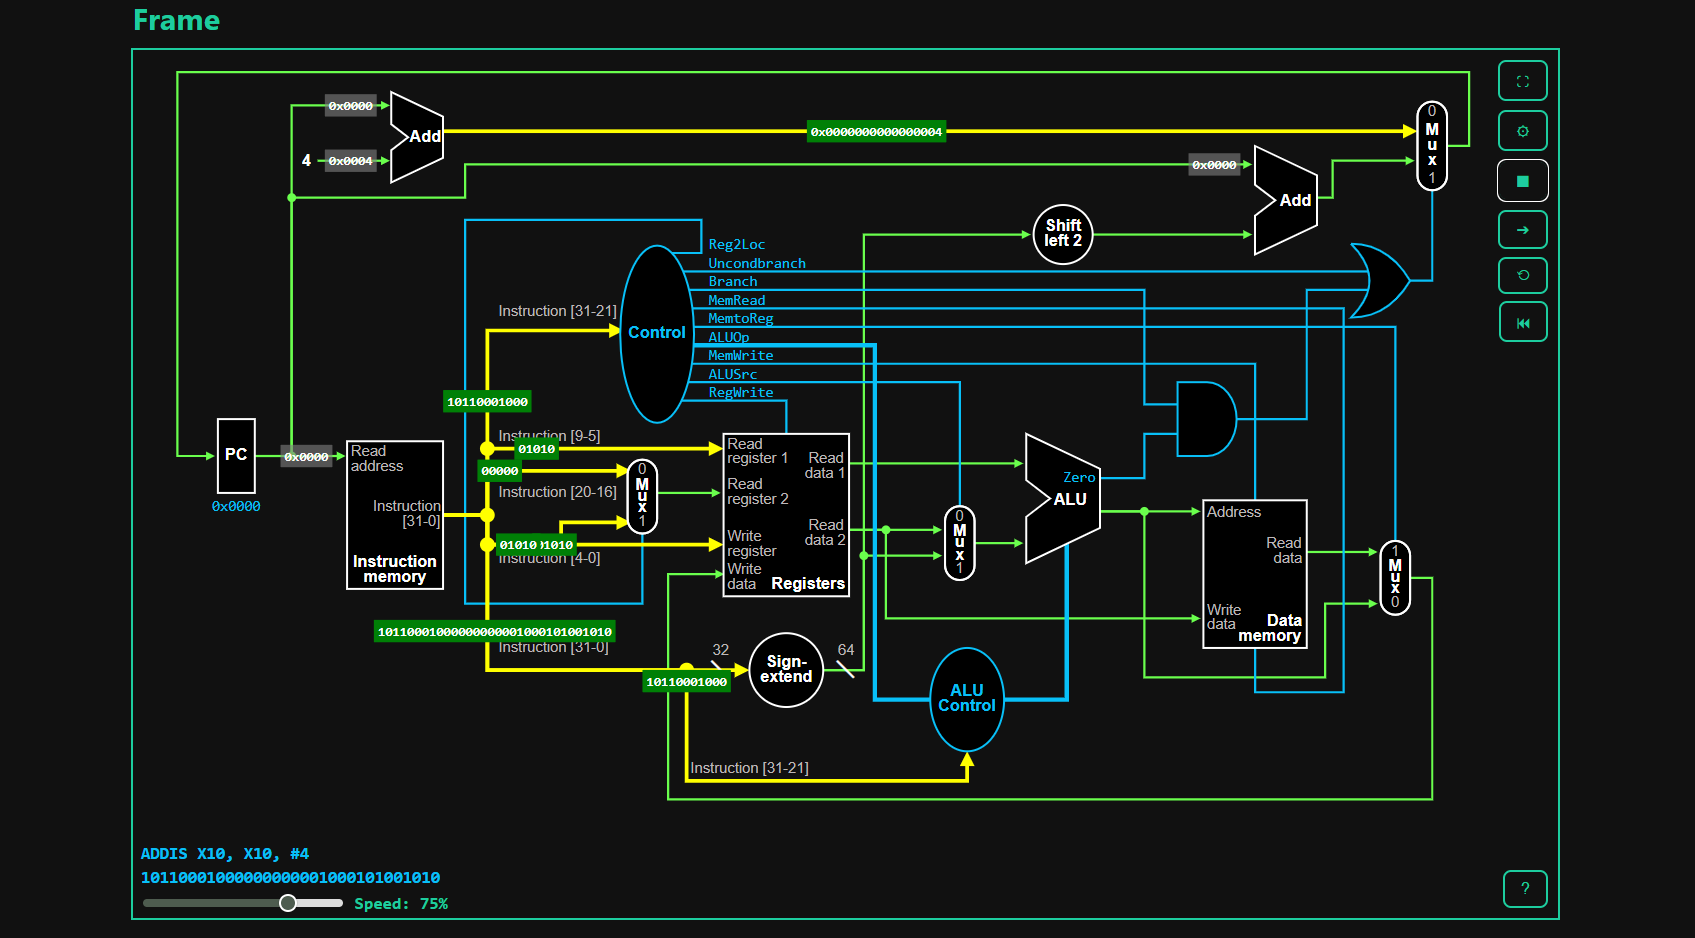Image resolution: width=1695 pixels, height=938 pixels.
Task: Select the ALUOp control signal label
Action: click(729, 337)
